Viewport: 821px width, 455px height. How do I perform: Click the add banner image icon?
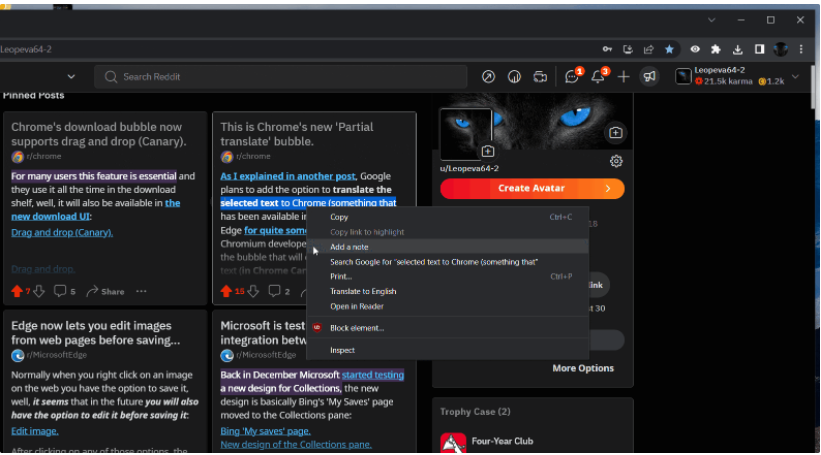[616, 132]
